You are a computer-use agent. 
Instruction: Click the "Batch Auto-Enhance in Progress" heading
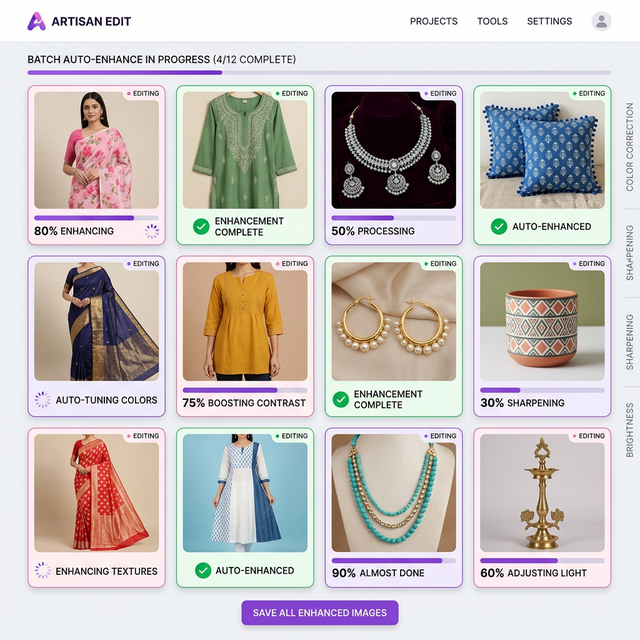click(119, 60)
